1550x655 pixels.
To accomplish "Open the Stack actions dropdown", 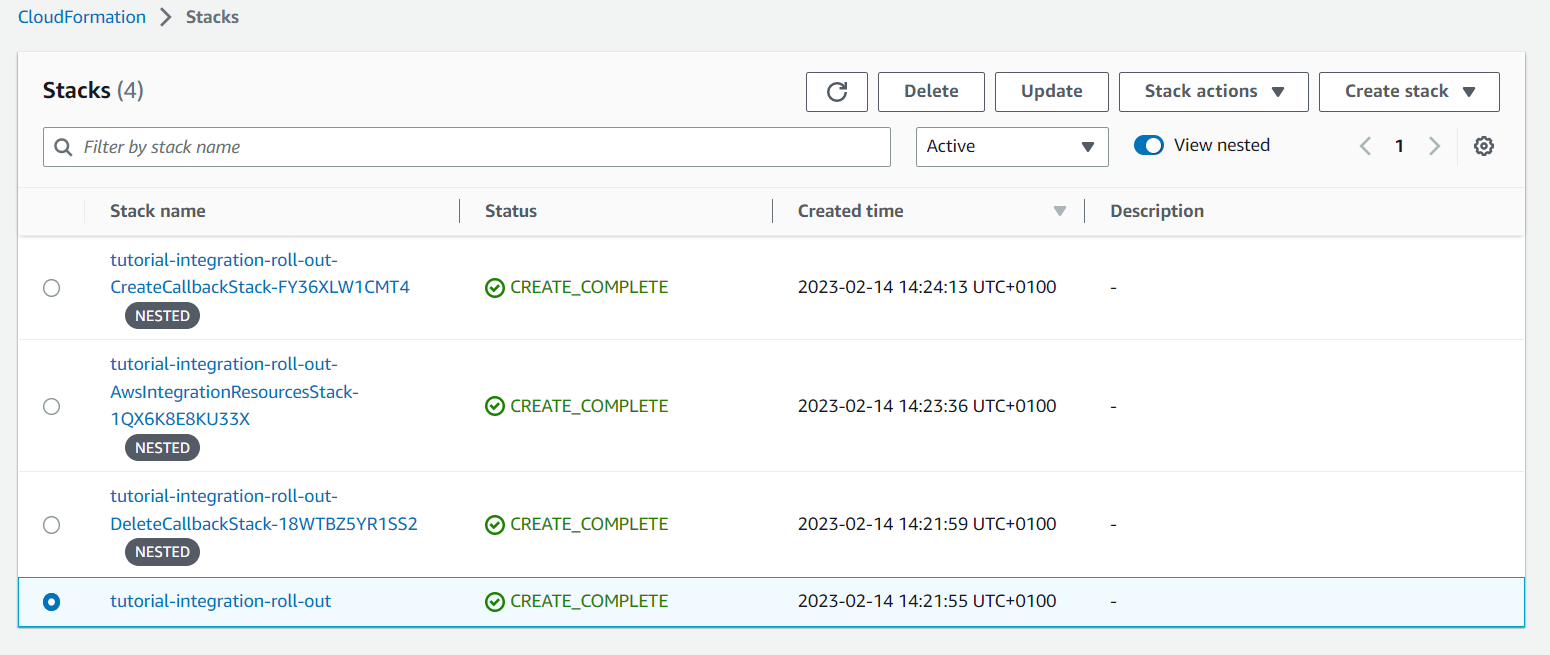I will pyautogui.click(x=1213, y=91).
